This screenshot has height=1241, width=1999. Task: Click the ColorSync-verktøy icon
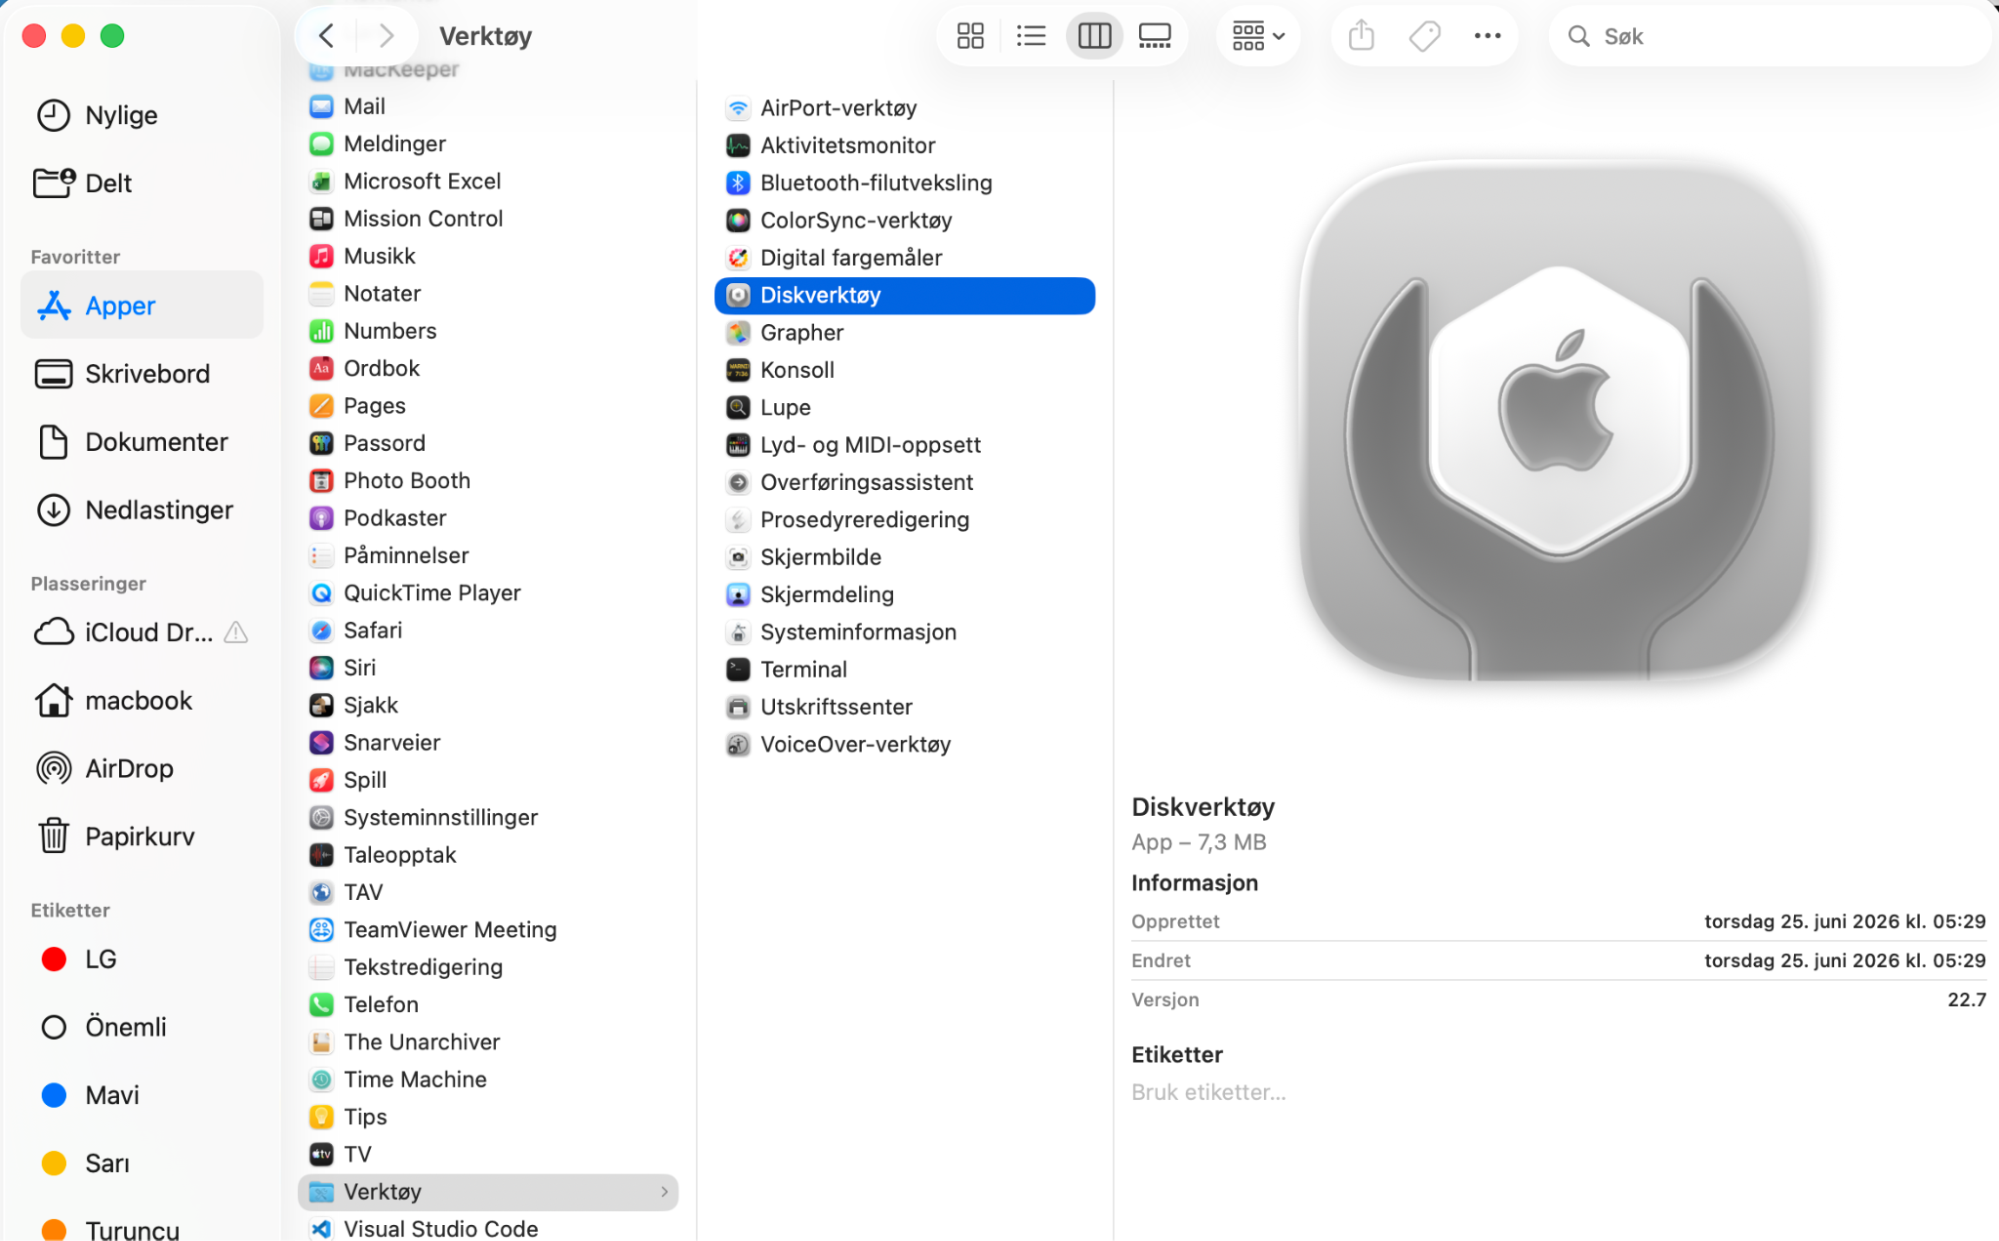pyautogui.click(x=738, y=220)
